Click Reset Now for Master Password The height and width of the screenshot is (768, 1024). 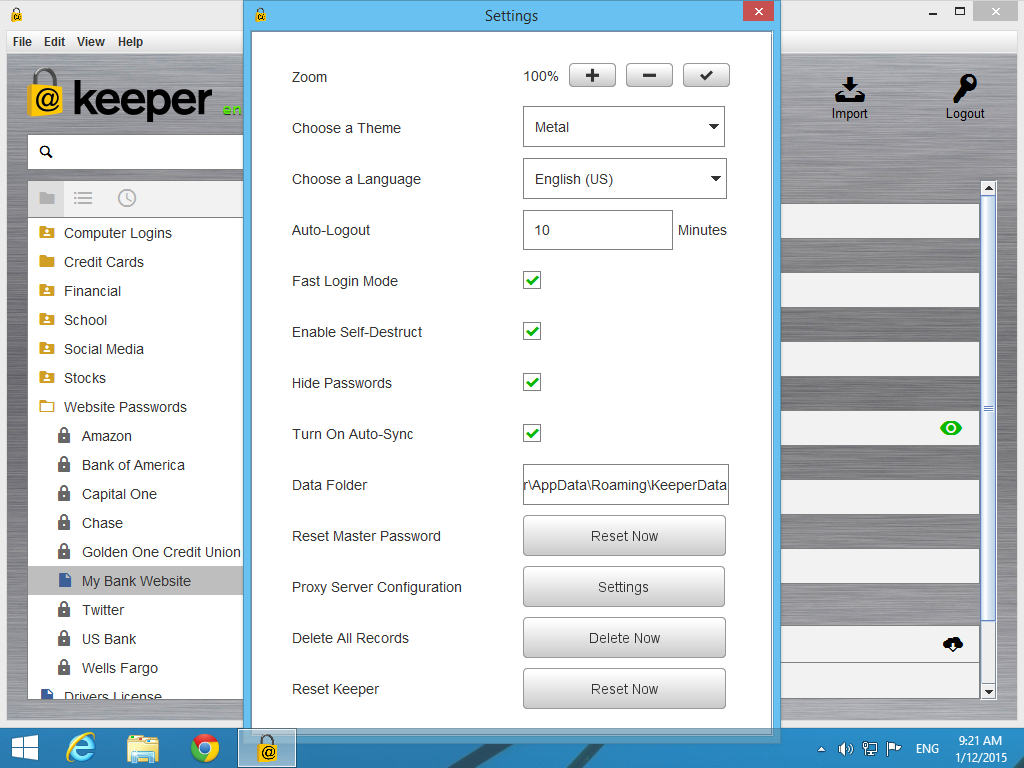pos(624,536)
